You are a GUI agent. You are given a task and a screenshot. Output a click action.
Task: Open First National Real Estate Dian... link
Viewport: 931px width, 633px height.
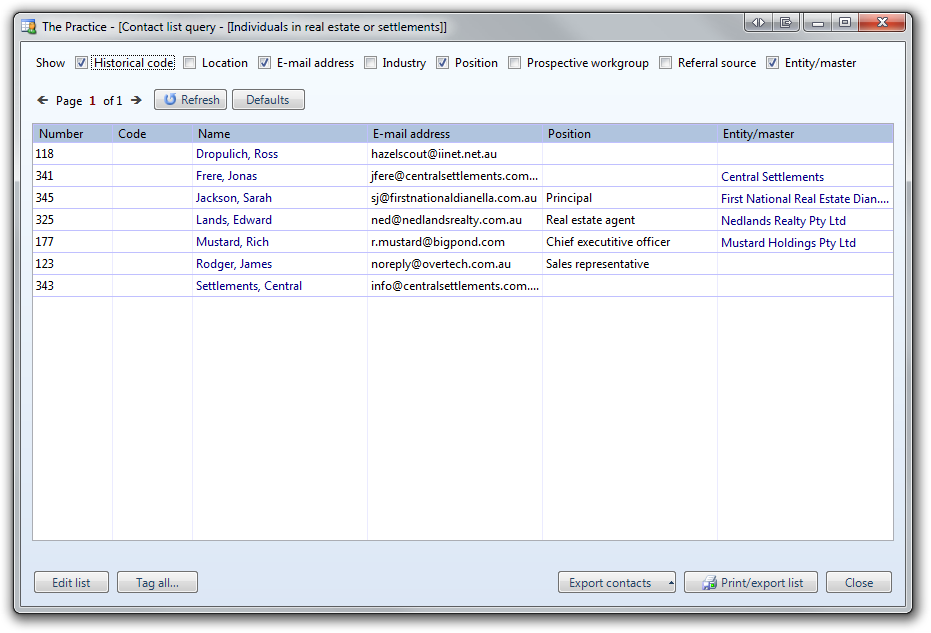tap(805, 198)
